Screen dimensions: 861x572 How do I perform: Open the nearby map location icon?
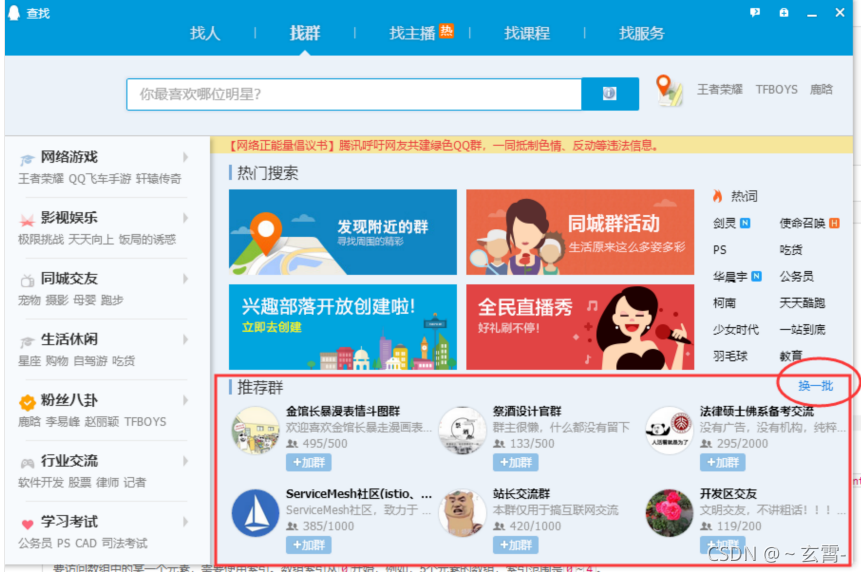[669, 91]
